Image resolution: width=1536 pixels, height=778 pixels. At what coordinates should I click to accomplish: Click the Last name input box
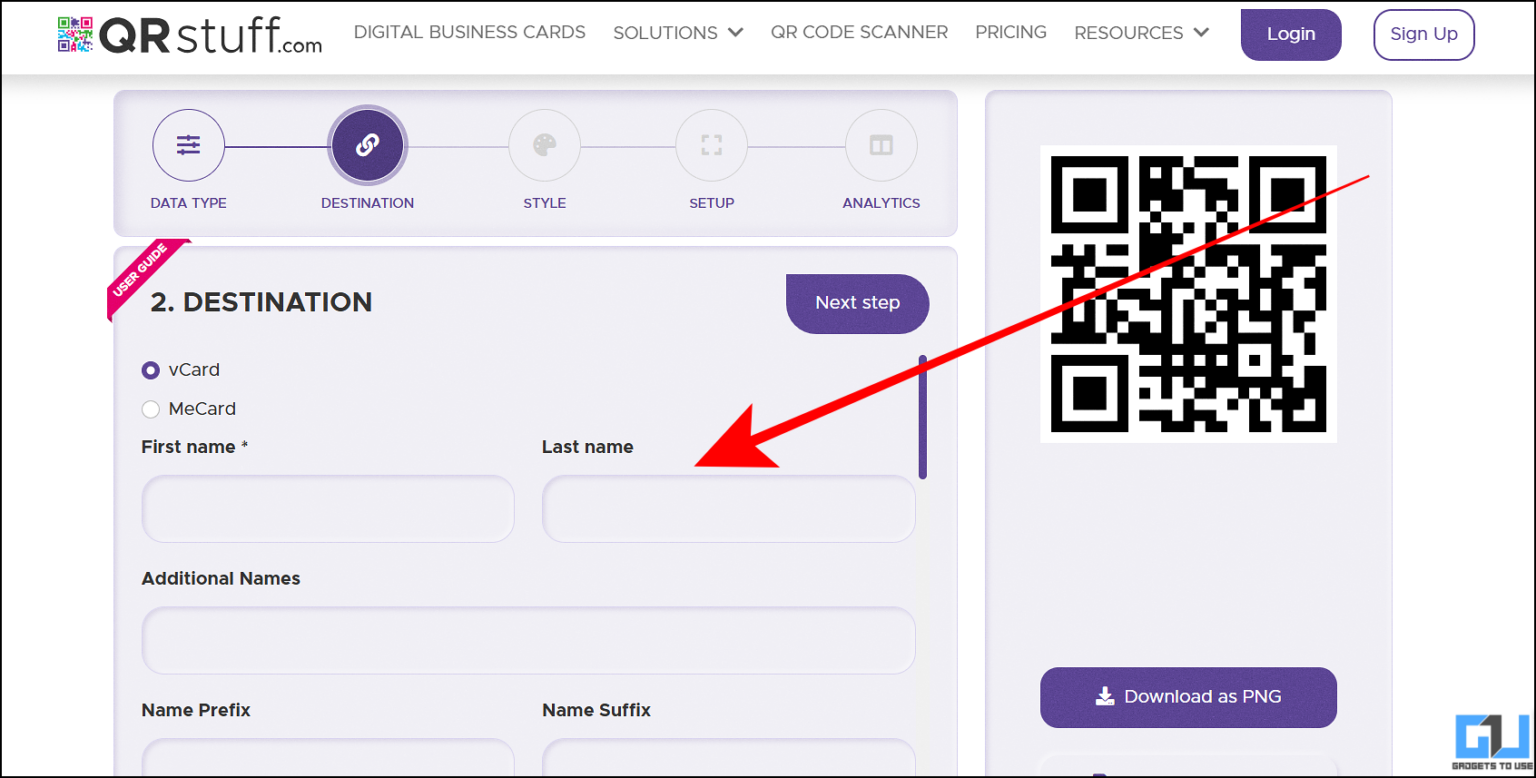tap(728, 509)
